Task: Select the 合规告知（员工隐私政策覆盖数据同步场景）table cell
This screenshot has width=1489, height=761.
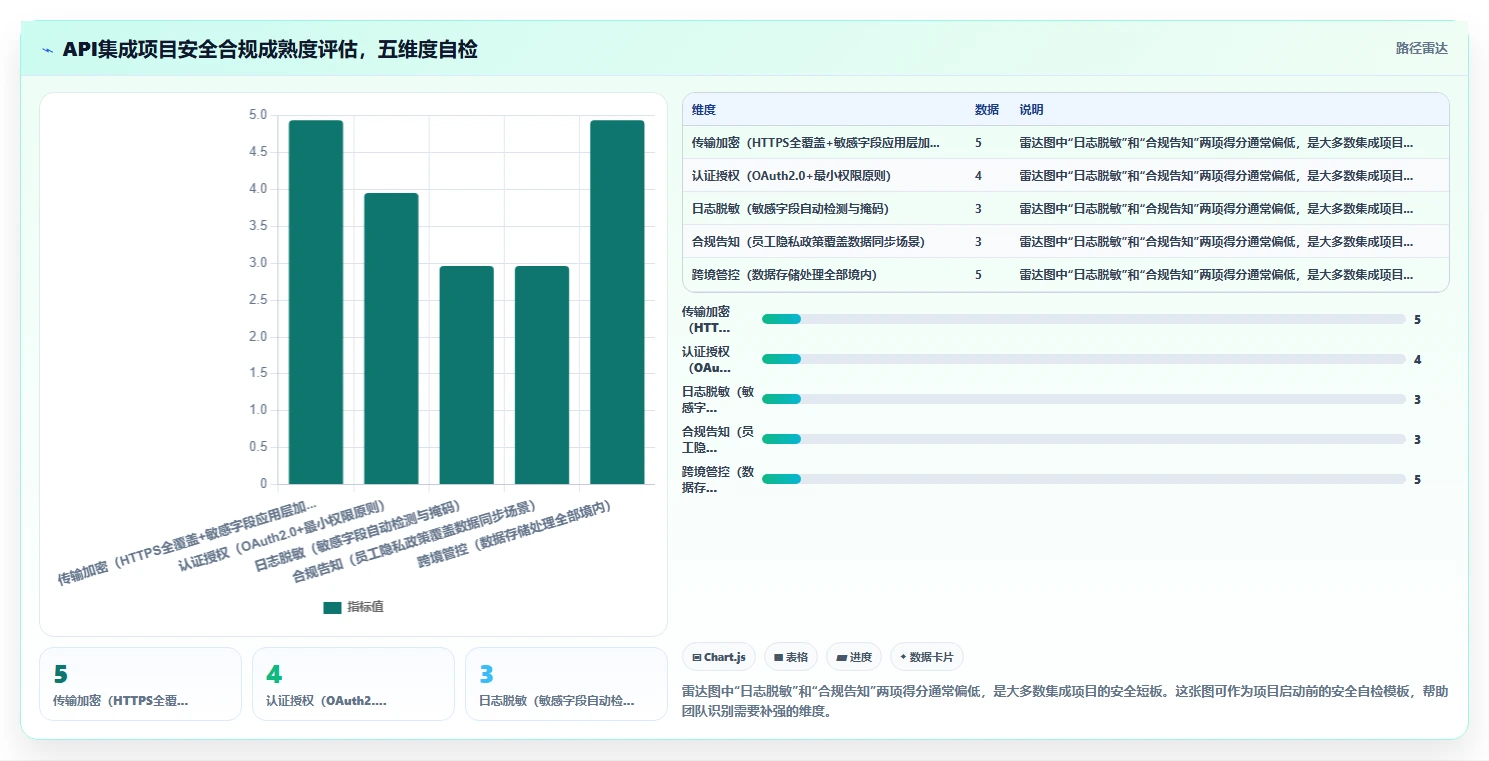Action: tap(808, 242)
